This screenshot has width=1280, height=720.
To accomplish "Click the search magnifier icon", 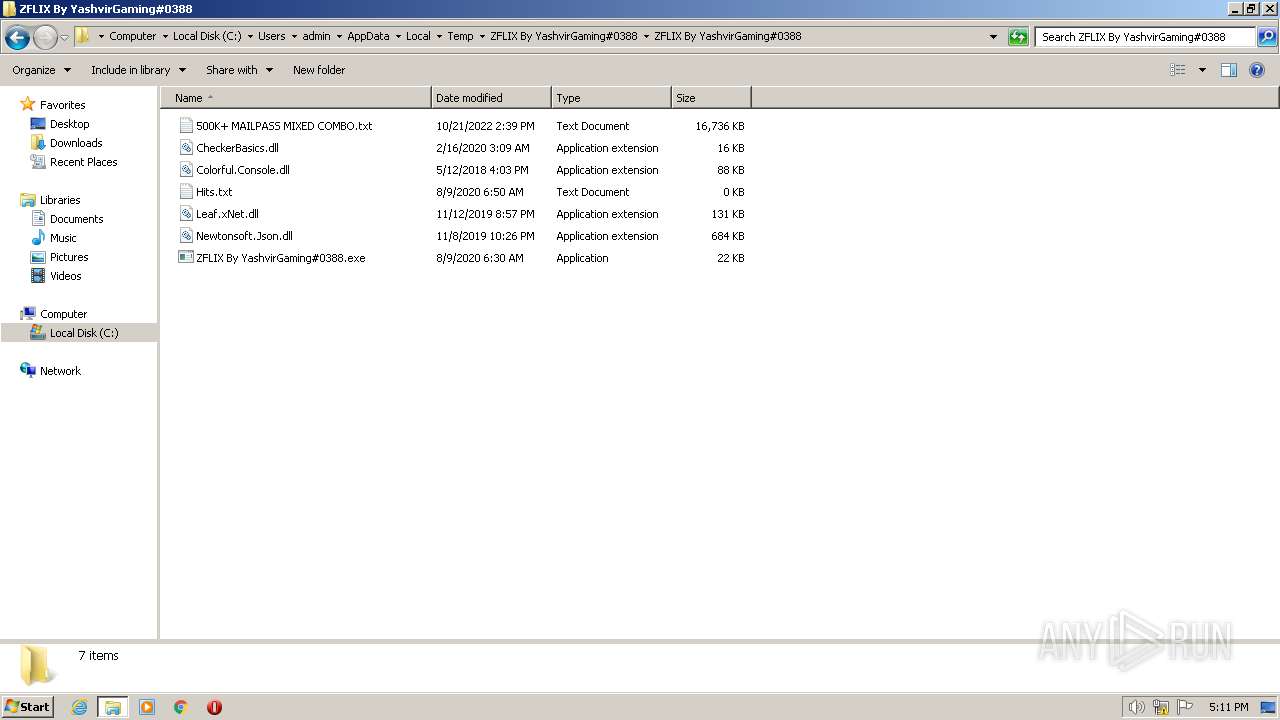I will pyautogui.click(x=1266, y=37).
